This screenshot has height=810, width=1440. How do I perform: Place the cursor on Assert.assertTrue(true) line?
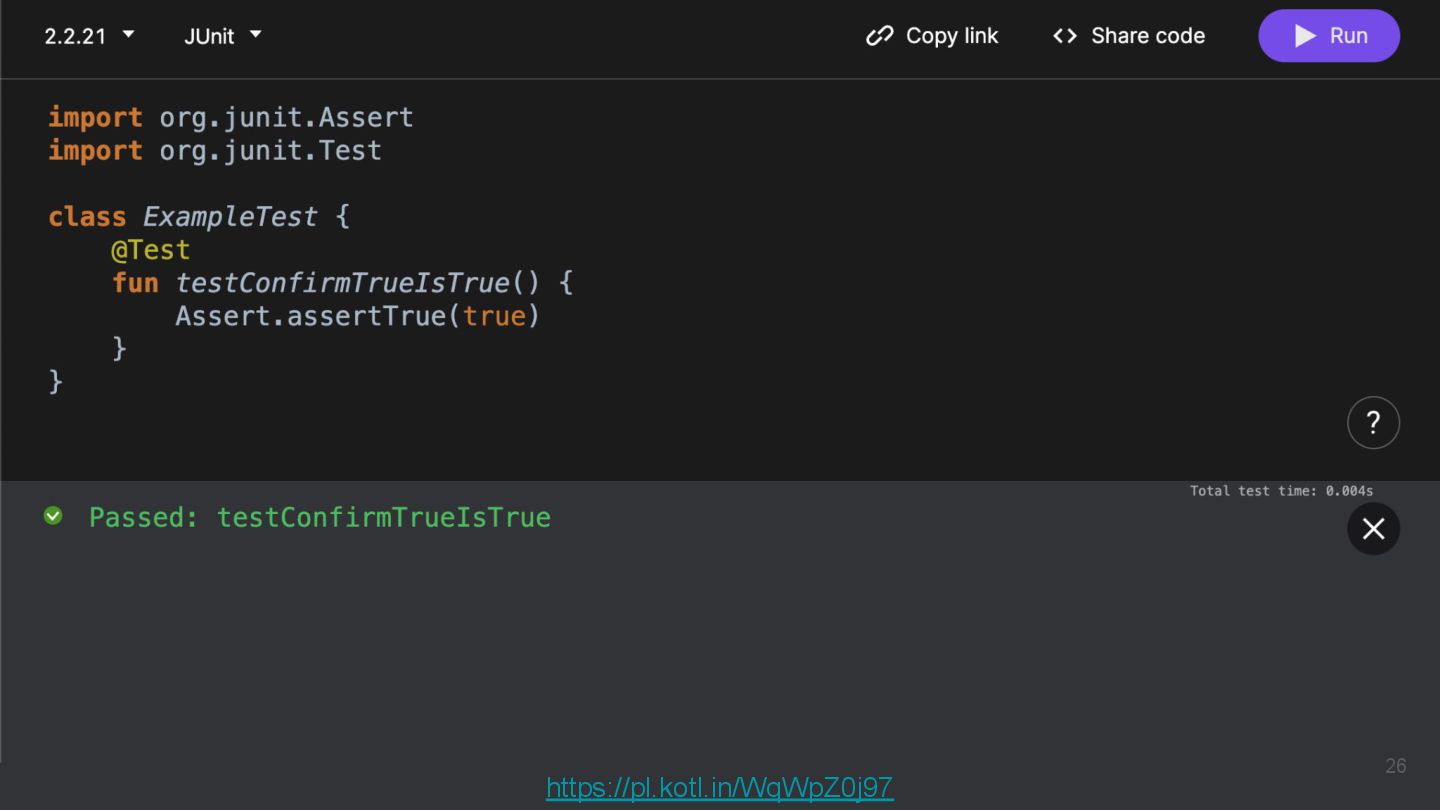click(357, 316)
